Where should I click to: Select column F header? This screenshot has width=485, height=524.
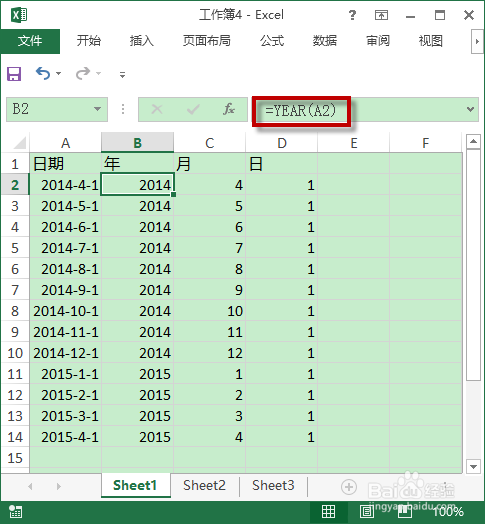pos(426,143)
